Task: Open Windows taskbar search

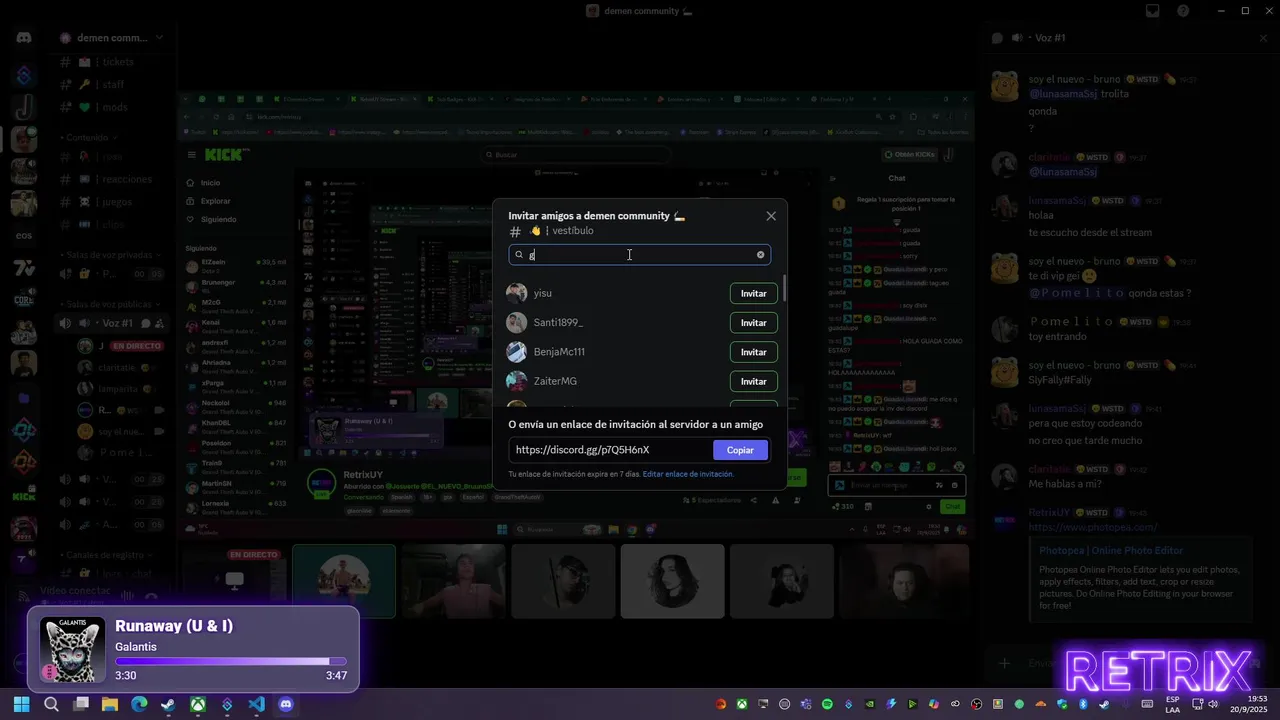Action: pos(51,704)
